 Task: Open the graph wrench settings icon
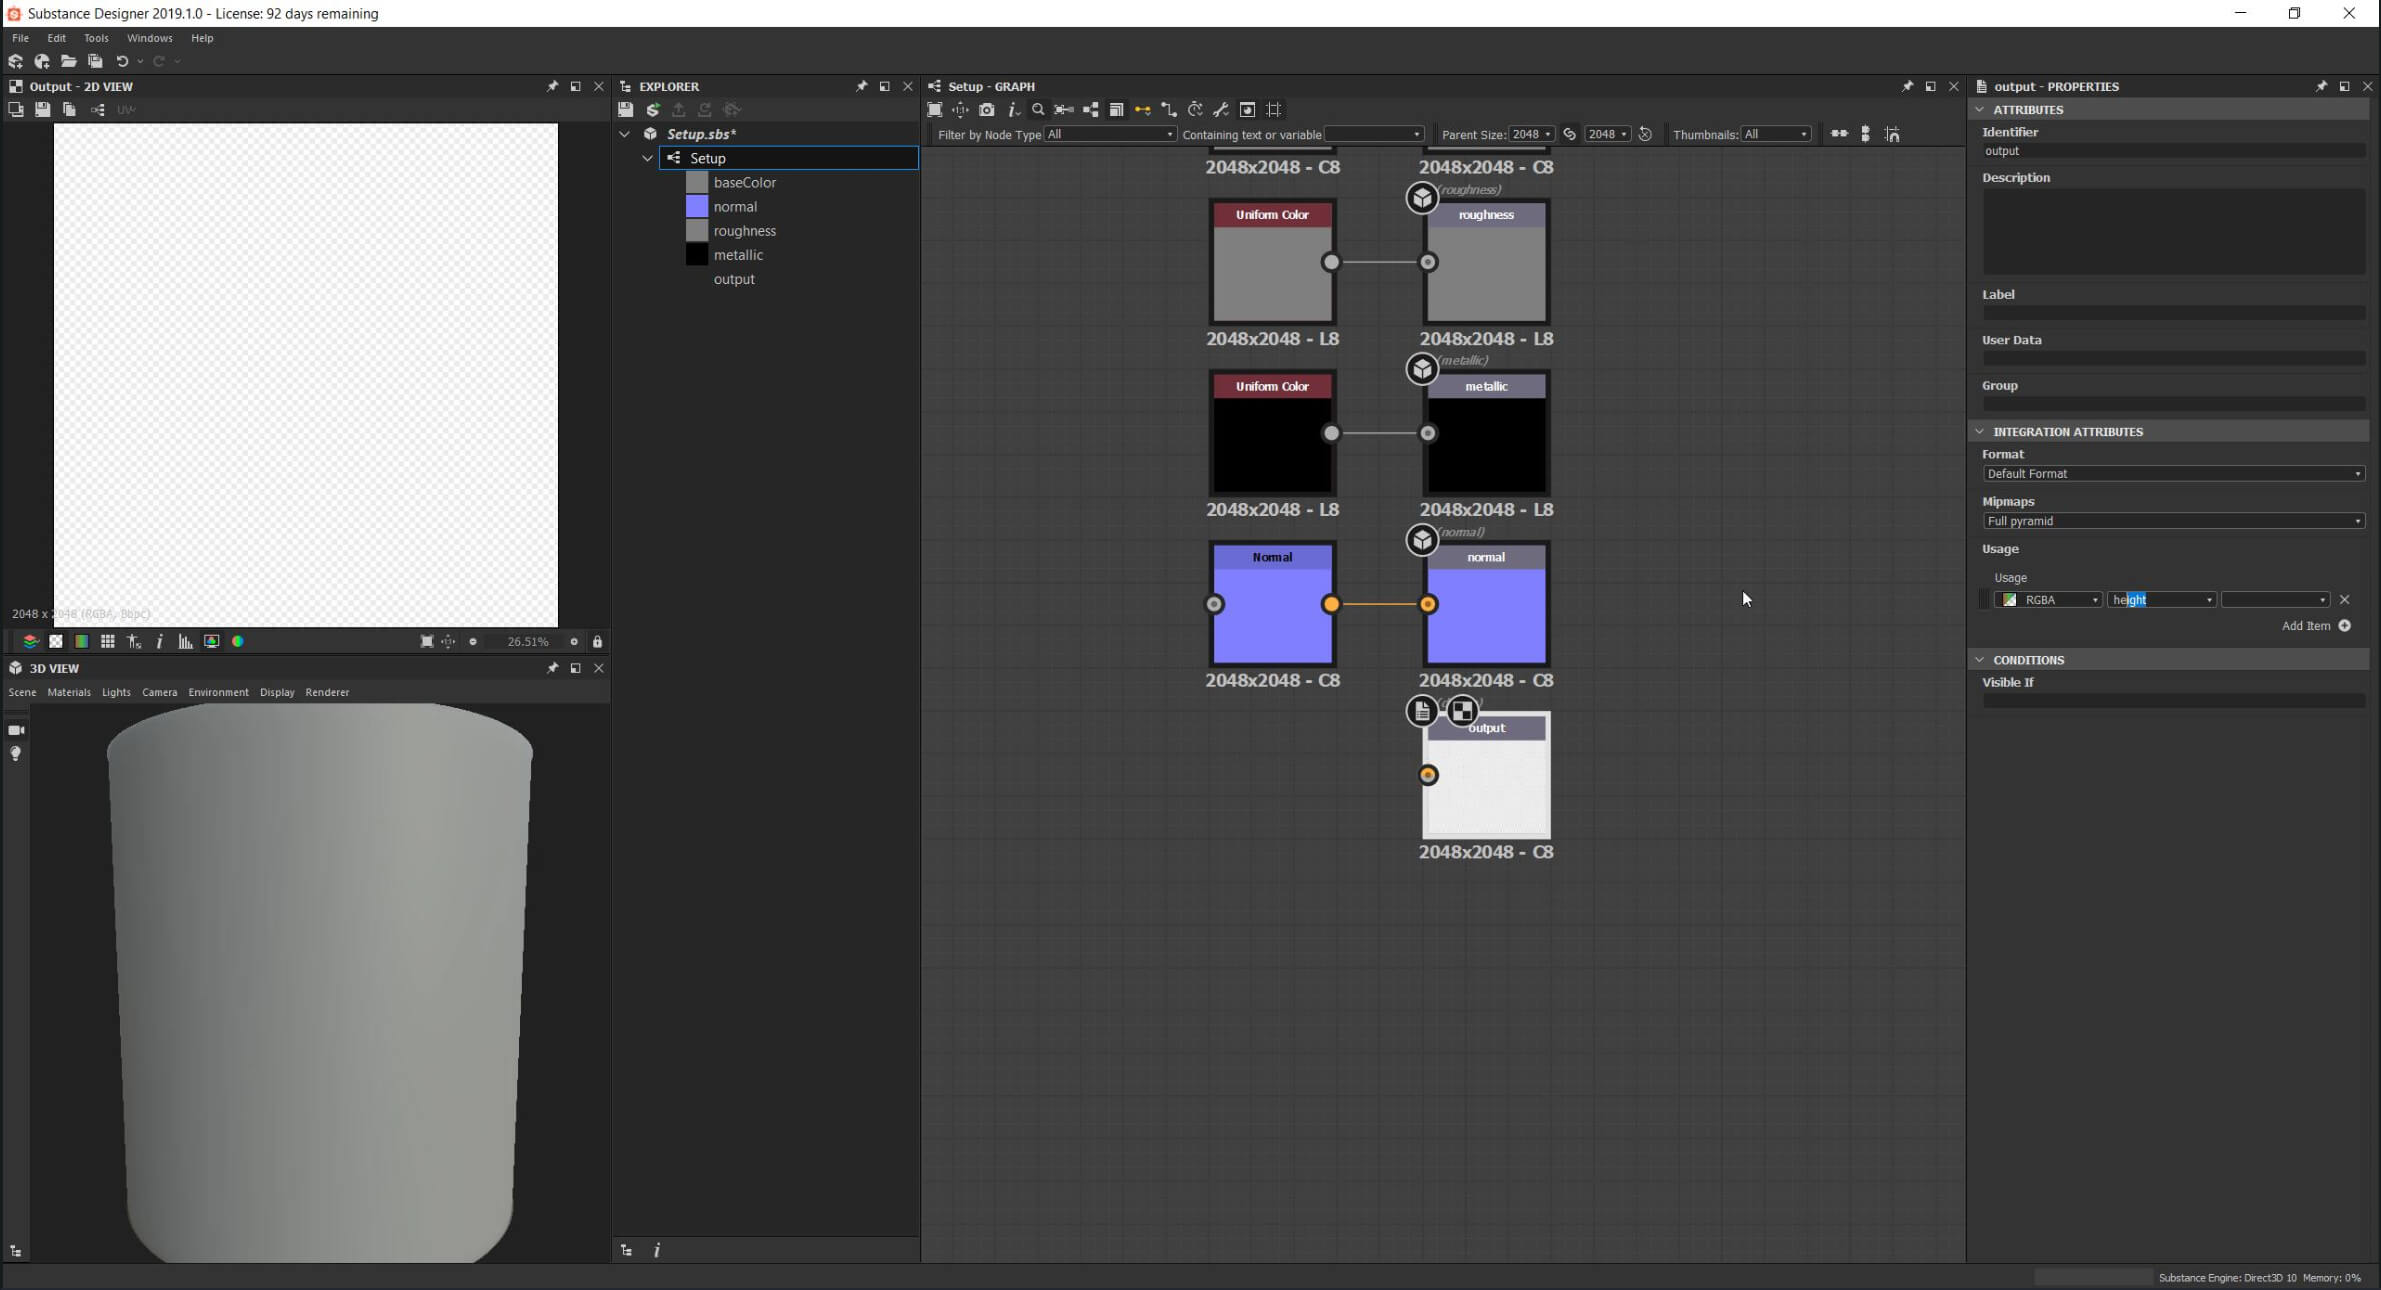coord(1221,110)
